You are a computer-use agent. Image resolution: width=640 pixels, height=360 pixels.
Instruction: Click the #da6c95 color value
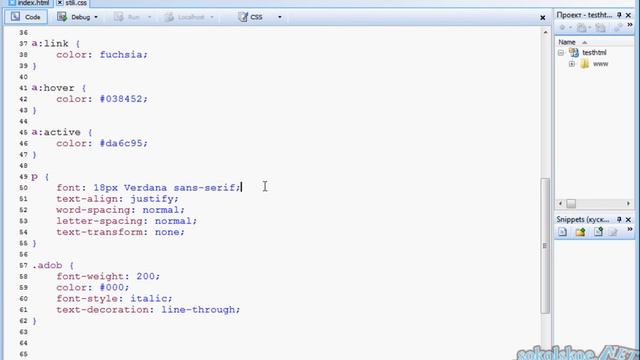(x=121, y=143)
